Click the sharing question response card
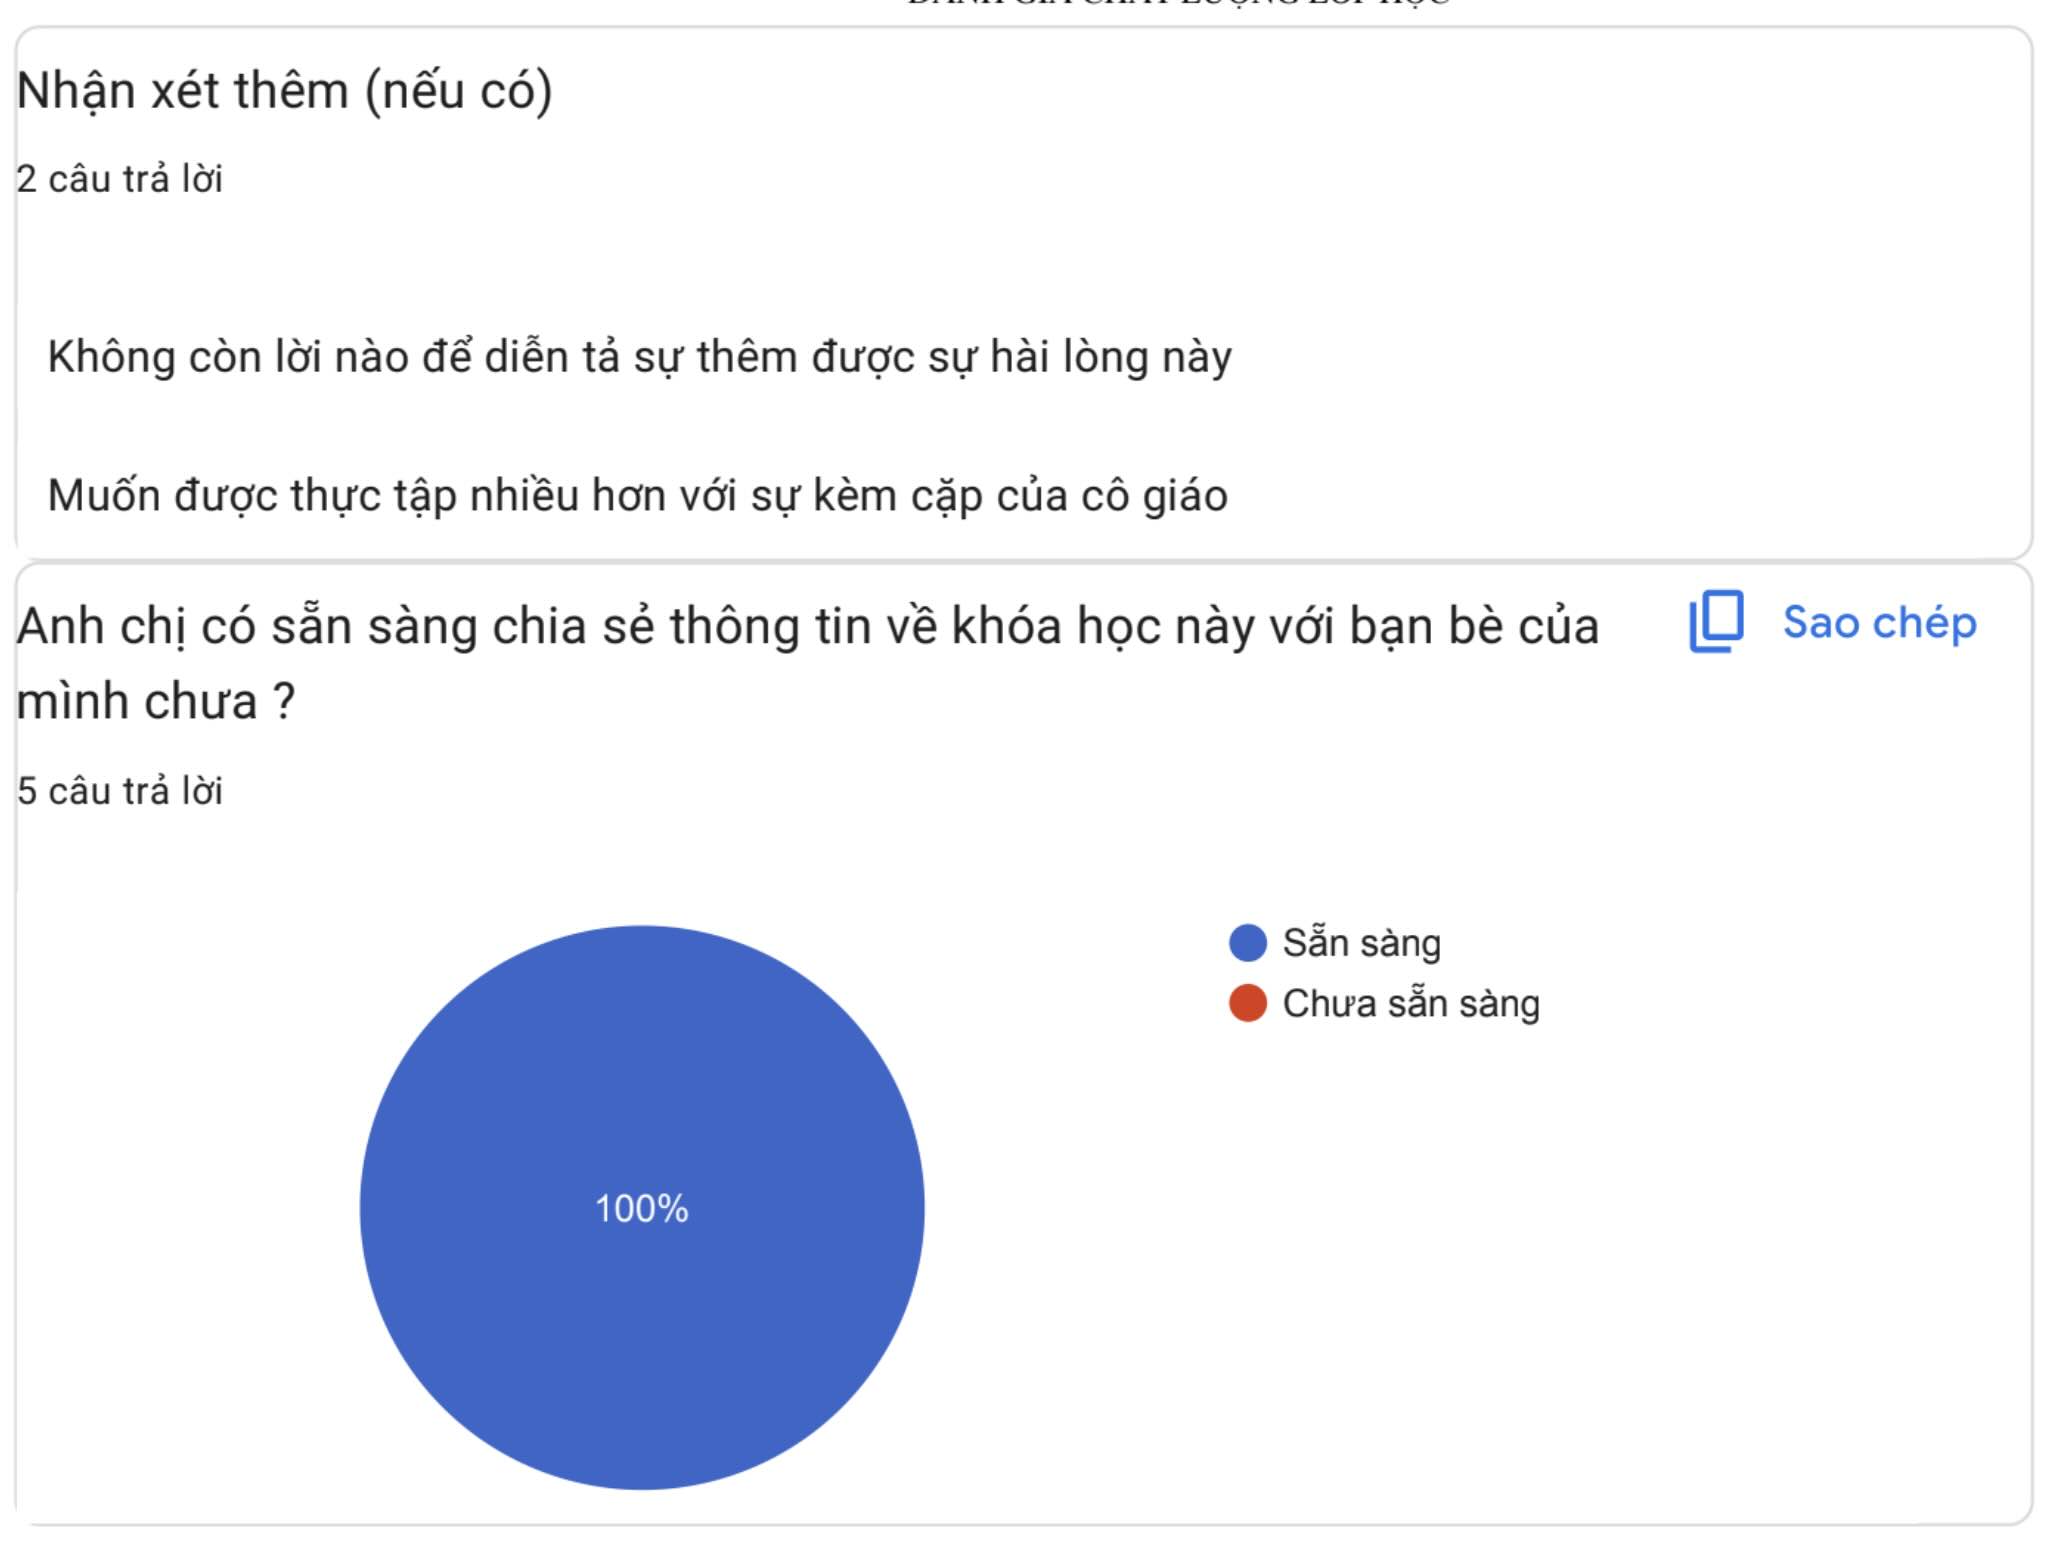Image resolution: width=2048 pixels, height=1548 pixels. 1024,1050
